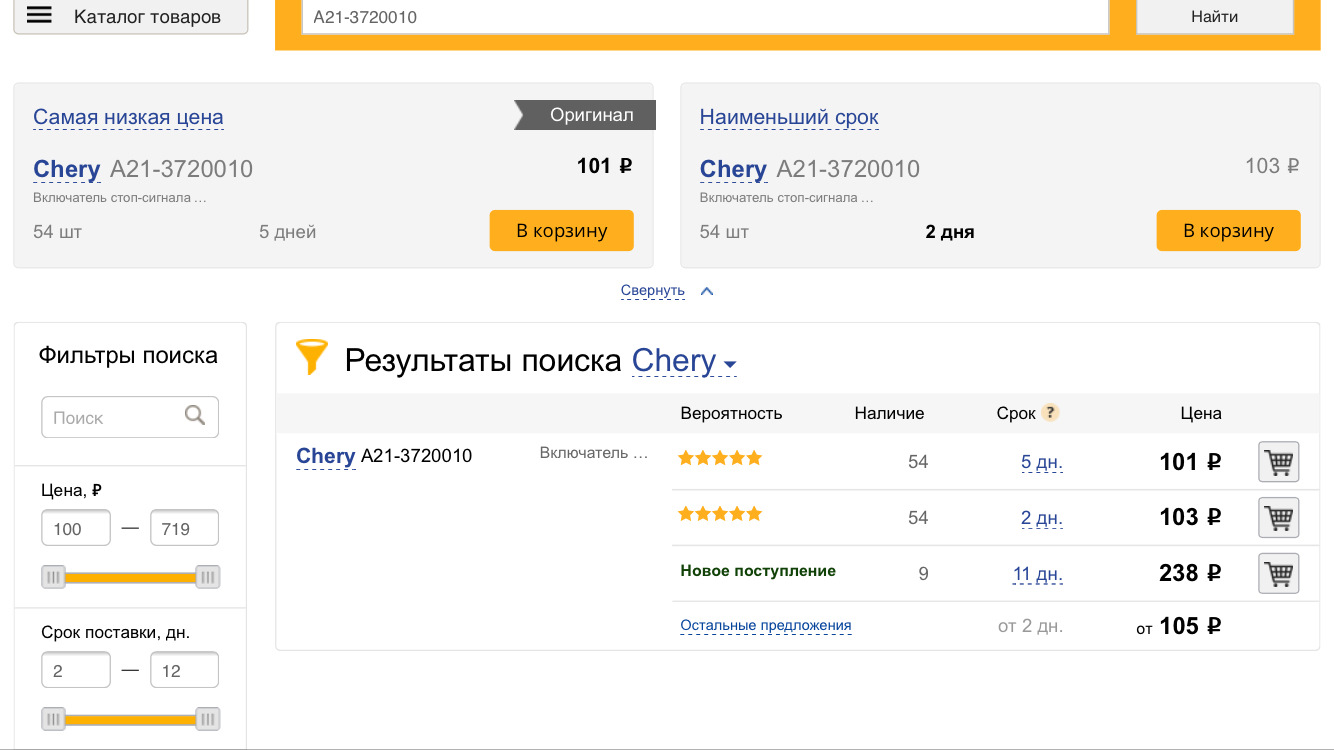Grab left handle of delivery term slider

tap(53, 719)
